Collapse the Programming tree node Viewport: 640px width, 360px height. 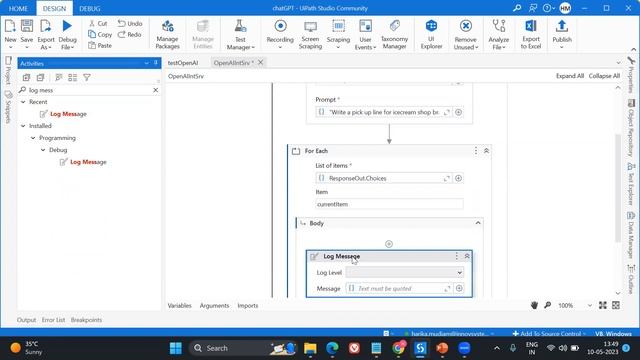33,138
